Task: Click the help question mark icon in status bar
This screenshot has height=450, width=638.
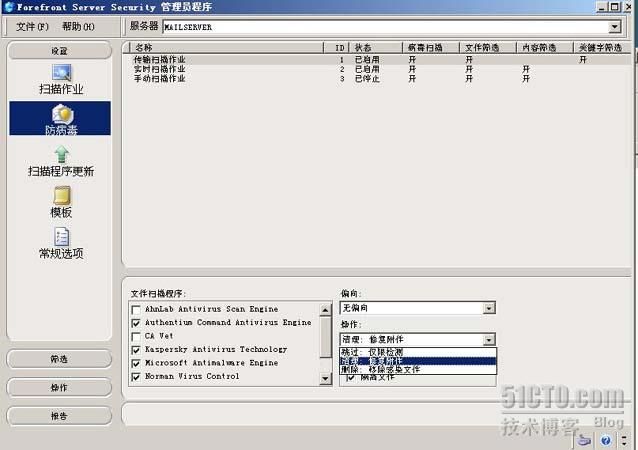Action: coord(605,440)
